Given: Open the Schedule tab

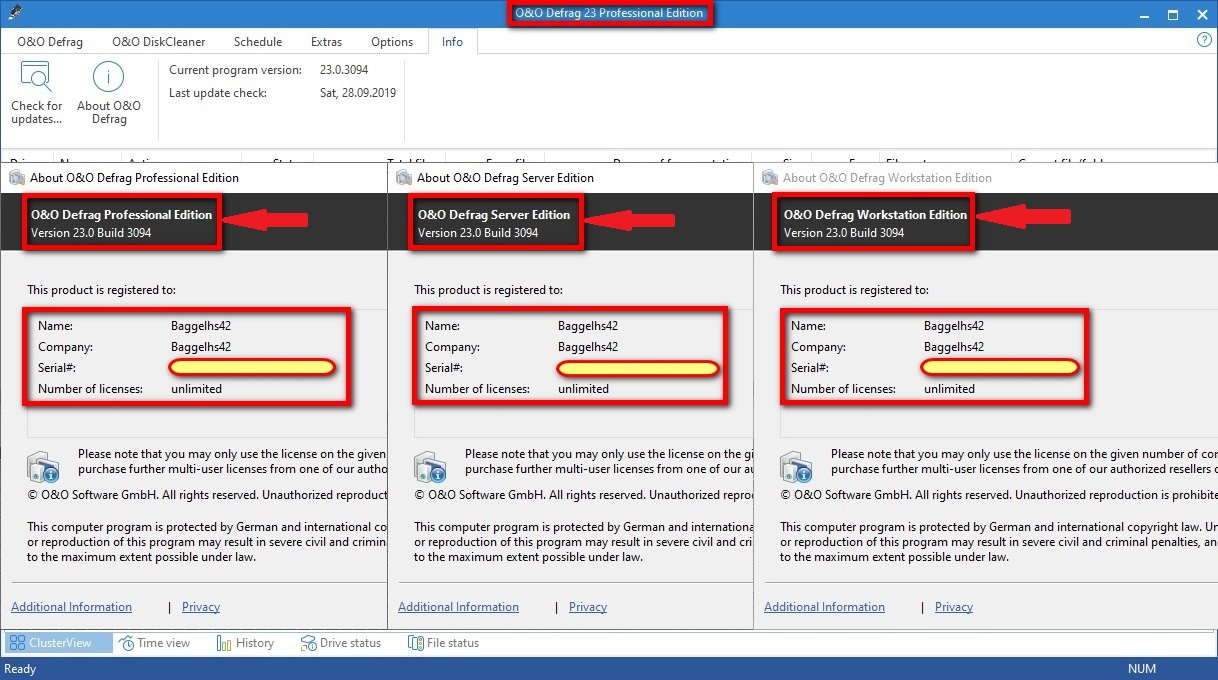Looking at the screenshot, I should [x=258, y=42].
